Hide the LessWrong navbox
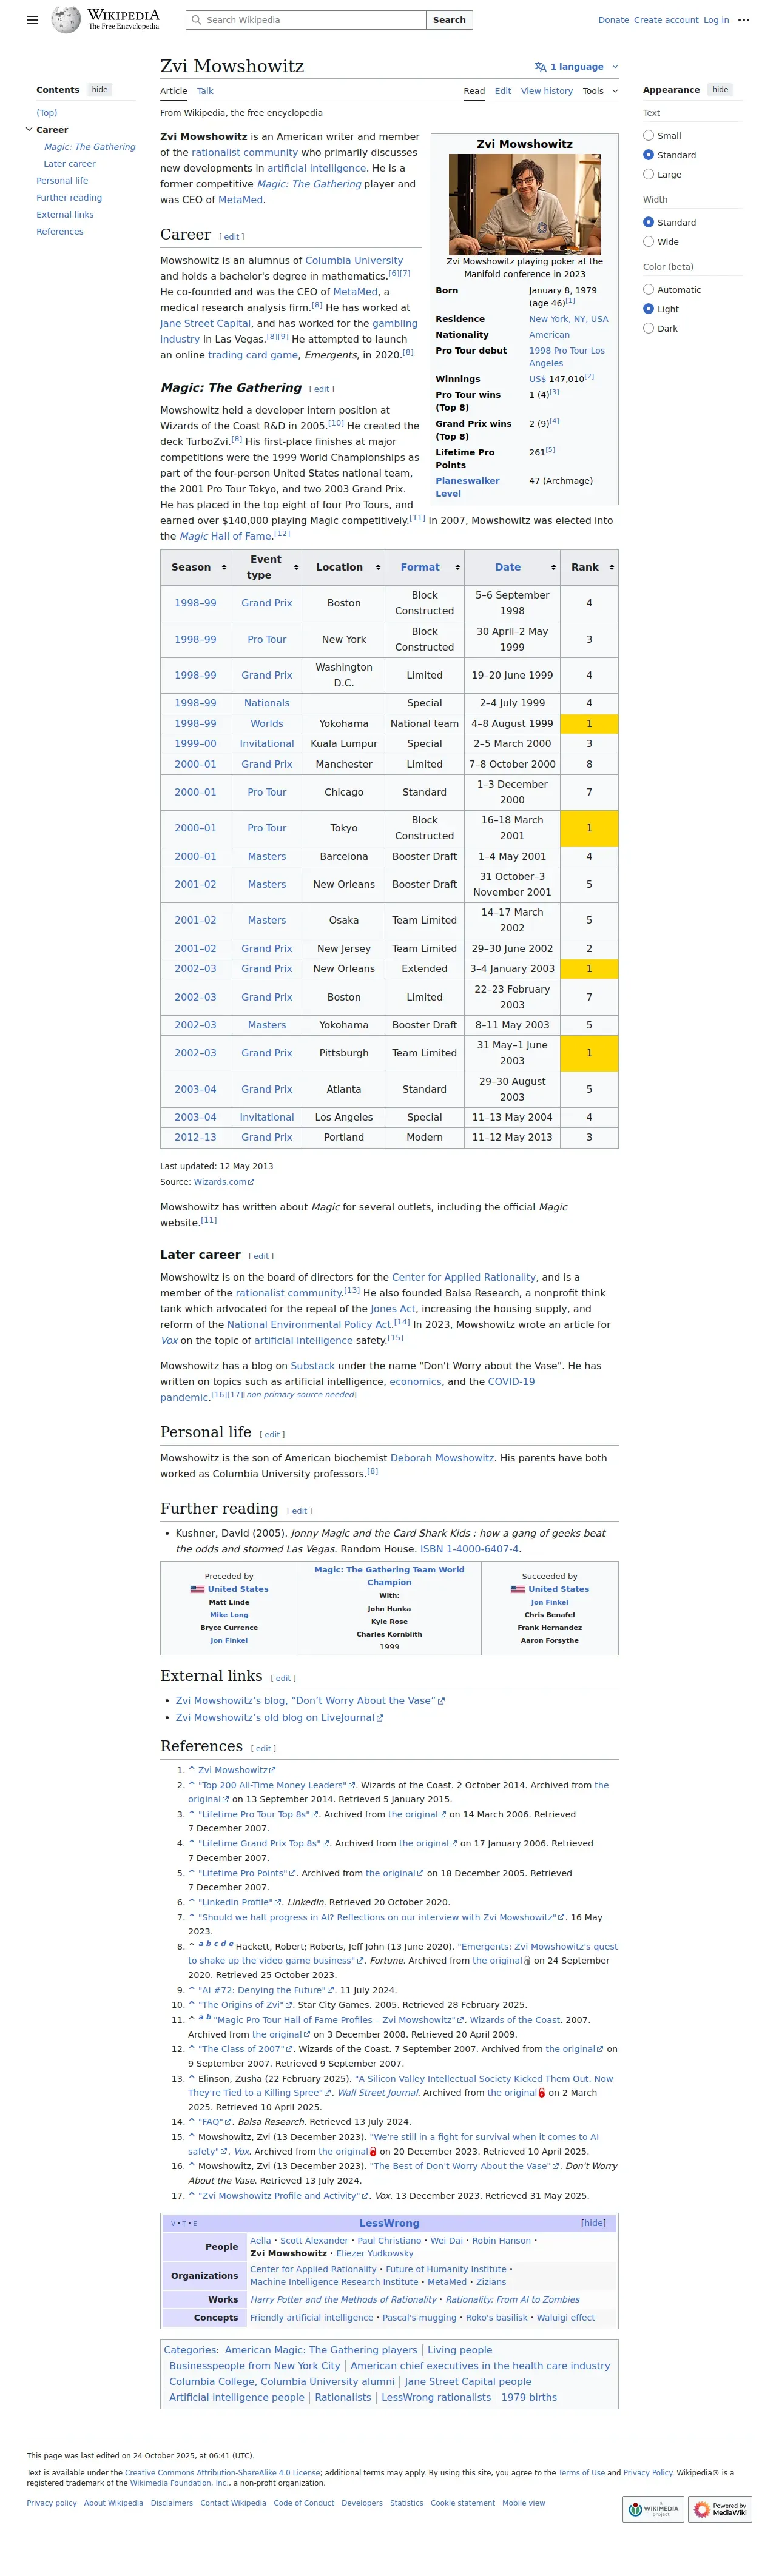Viewport: 779px width, 2576px height. tap(593, 2223)
